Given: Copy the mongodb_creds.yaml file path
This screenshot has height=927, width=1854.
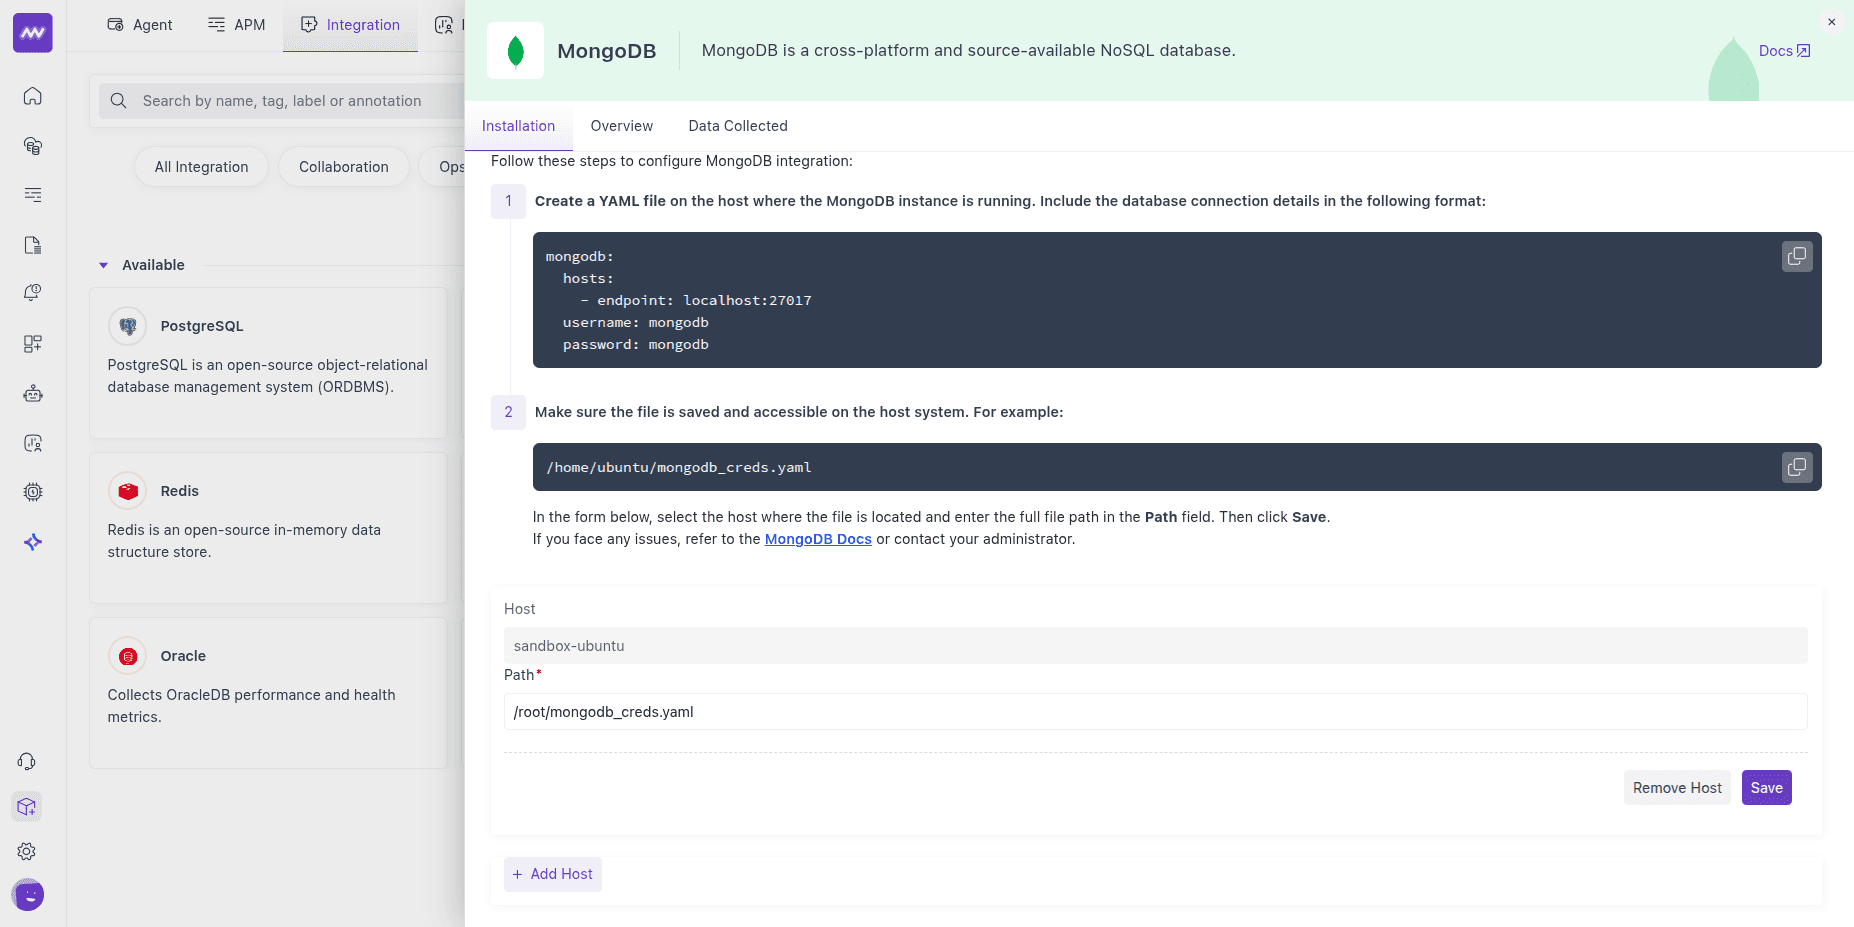Looking at the screenshot, I should pos(1796,467).
